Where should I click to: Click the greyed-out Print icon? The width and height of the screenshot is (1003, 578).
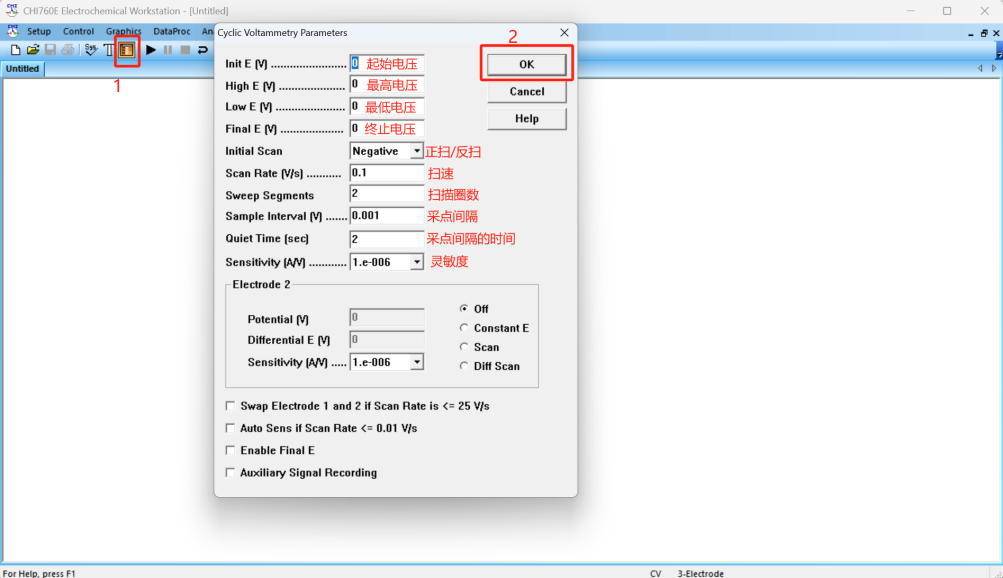point(67,50)
